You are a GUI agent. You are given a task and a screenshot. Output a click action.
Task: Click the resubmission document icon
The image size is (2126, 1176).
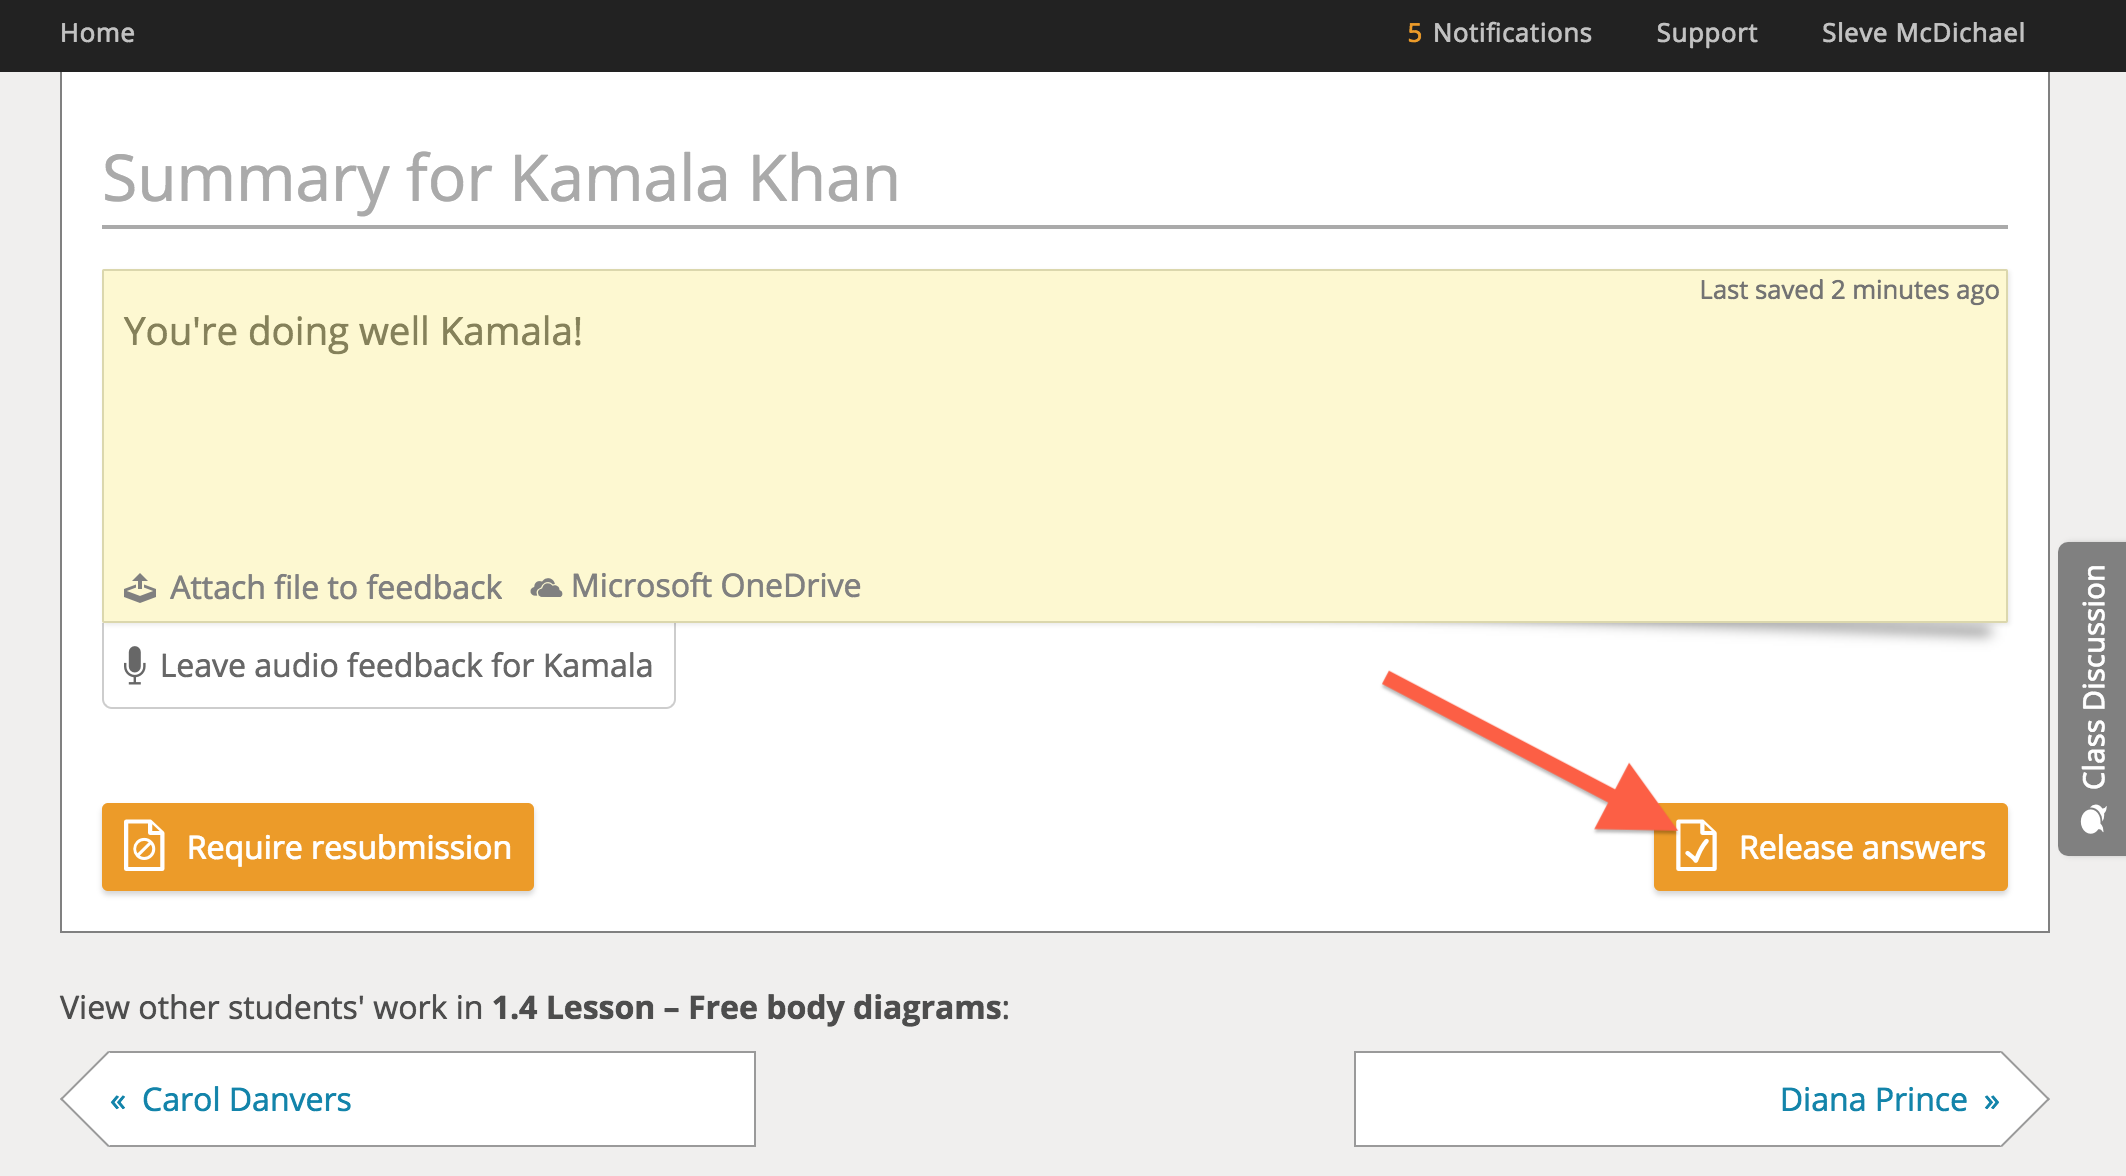(x=144, y=846)
